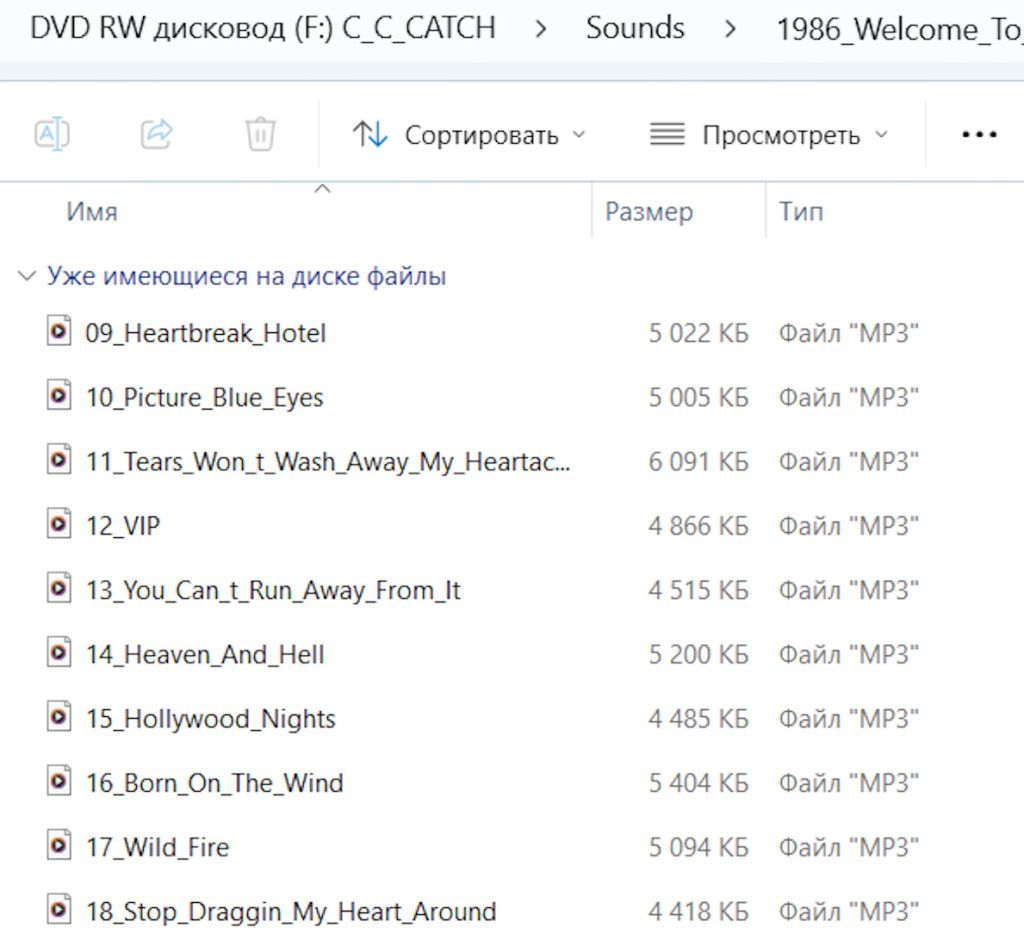Click size value 6 091 КБ
This screenshot has width=1024, height=952.
tap(698, 462)
